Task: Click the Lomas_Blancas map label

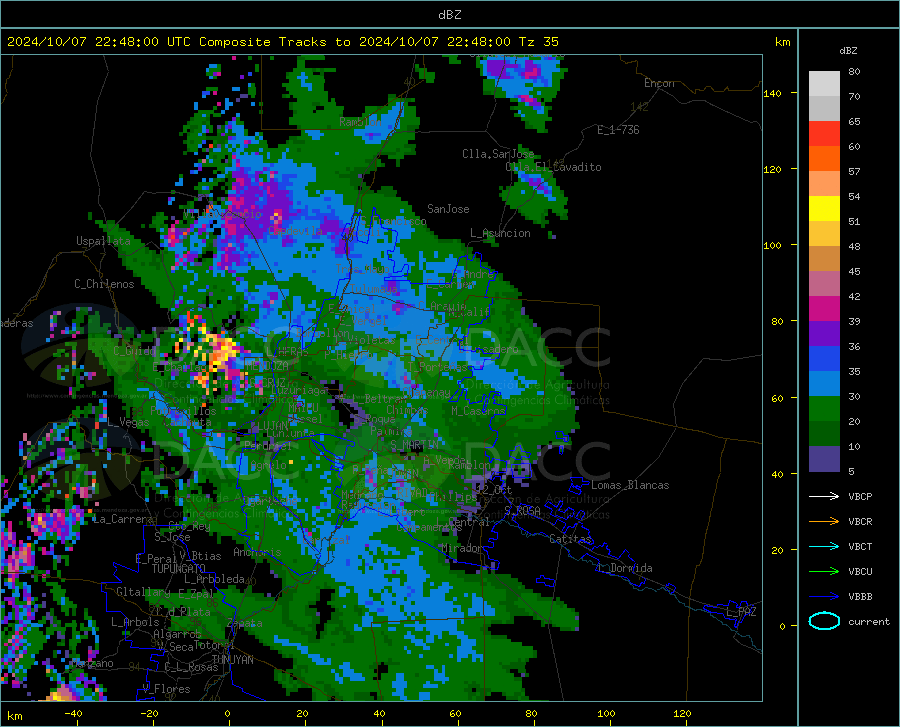Action: (630, 485)
